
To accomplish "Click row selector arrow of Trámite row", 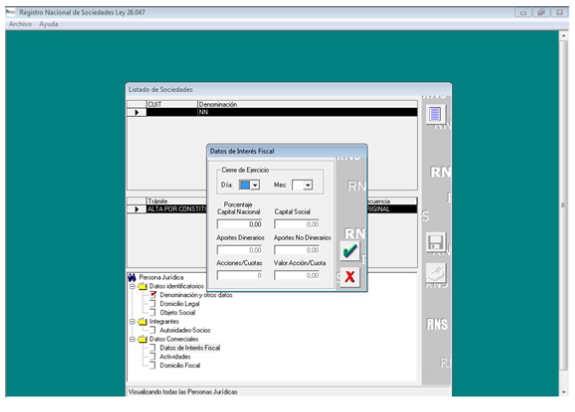I will point(137,209).
